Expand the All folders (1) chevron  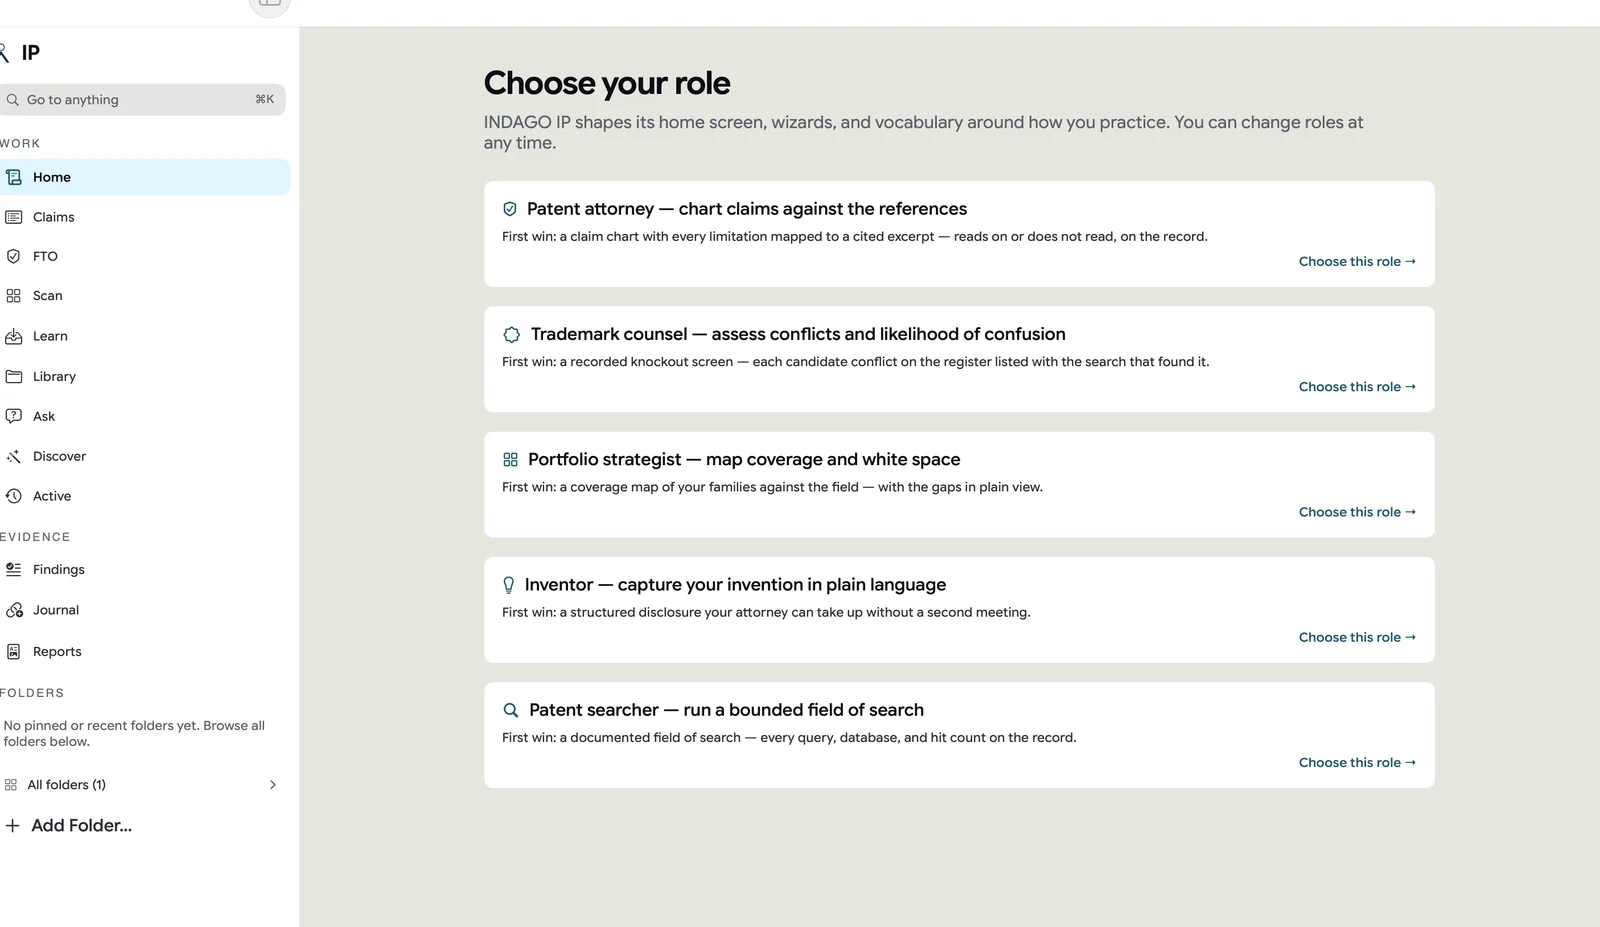273,785
